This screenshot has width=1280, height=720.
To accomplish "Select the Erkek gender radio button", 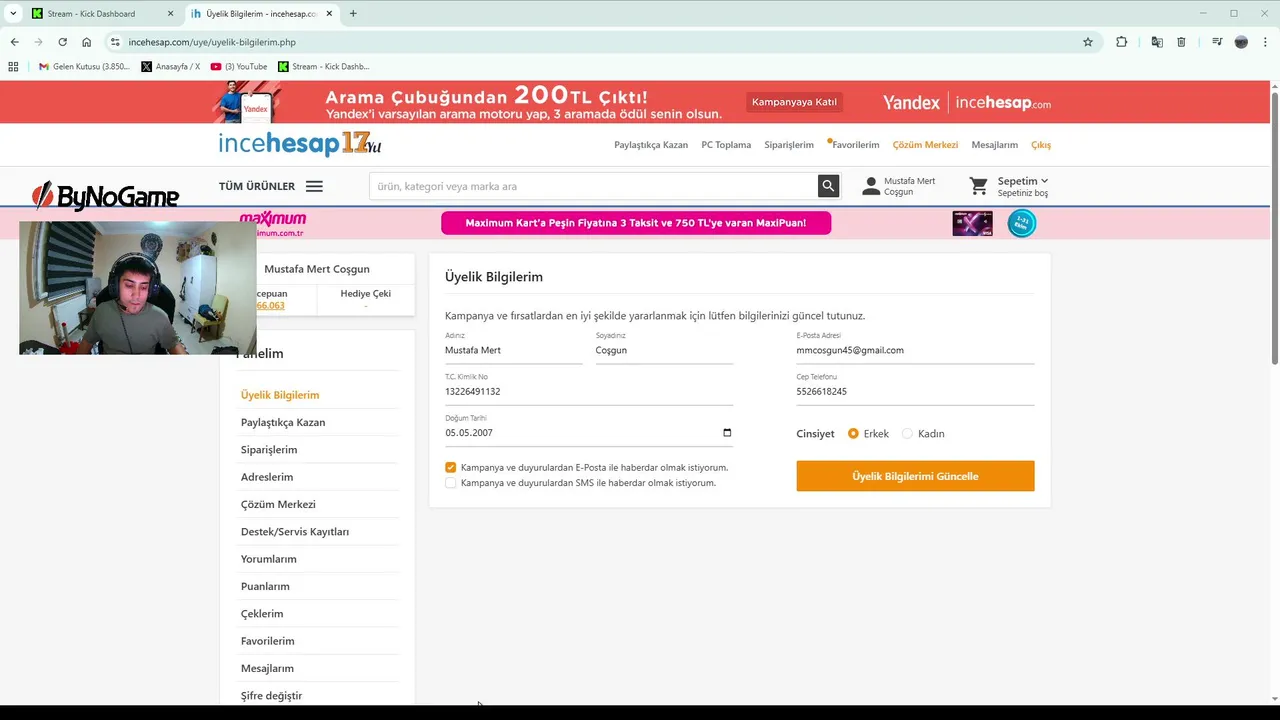I will (x=853, y=434).
